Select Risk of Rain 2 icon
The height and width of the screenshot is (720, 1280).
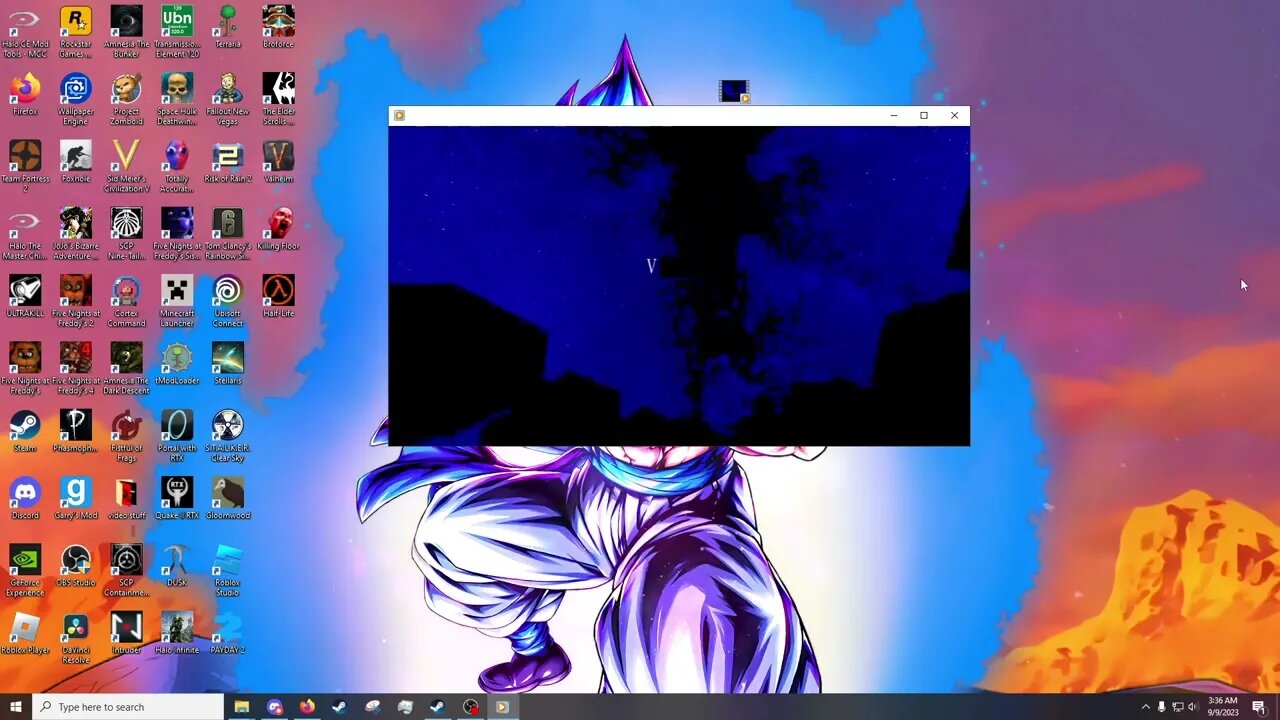tap(227, 162)
